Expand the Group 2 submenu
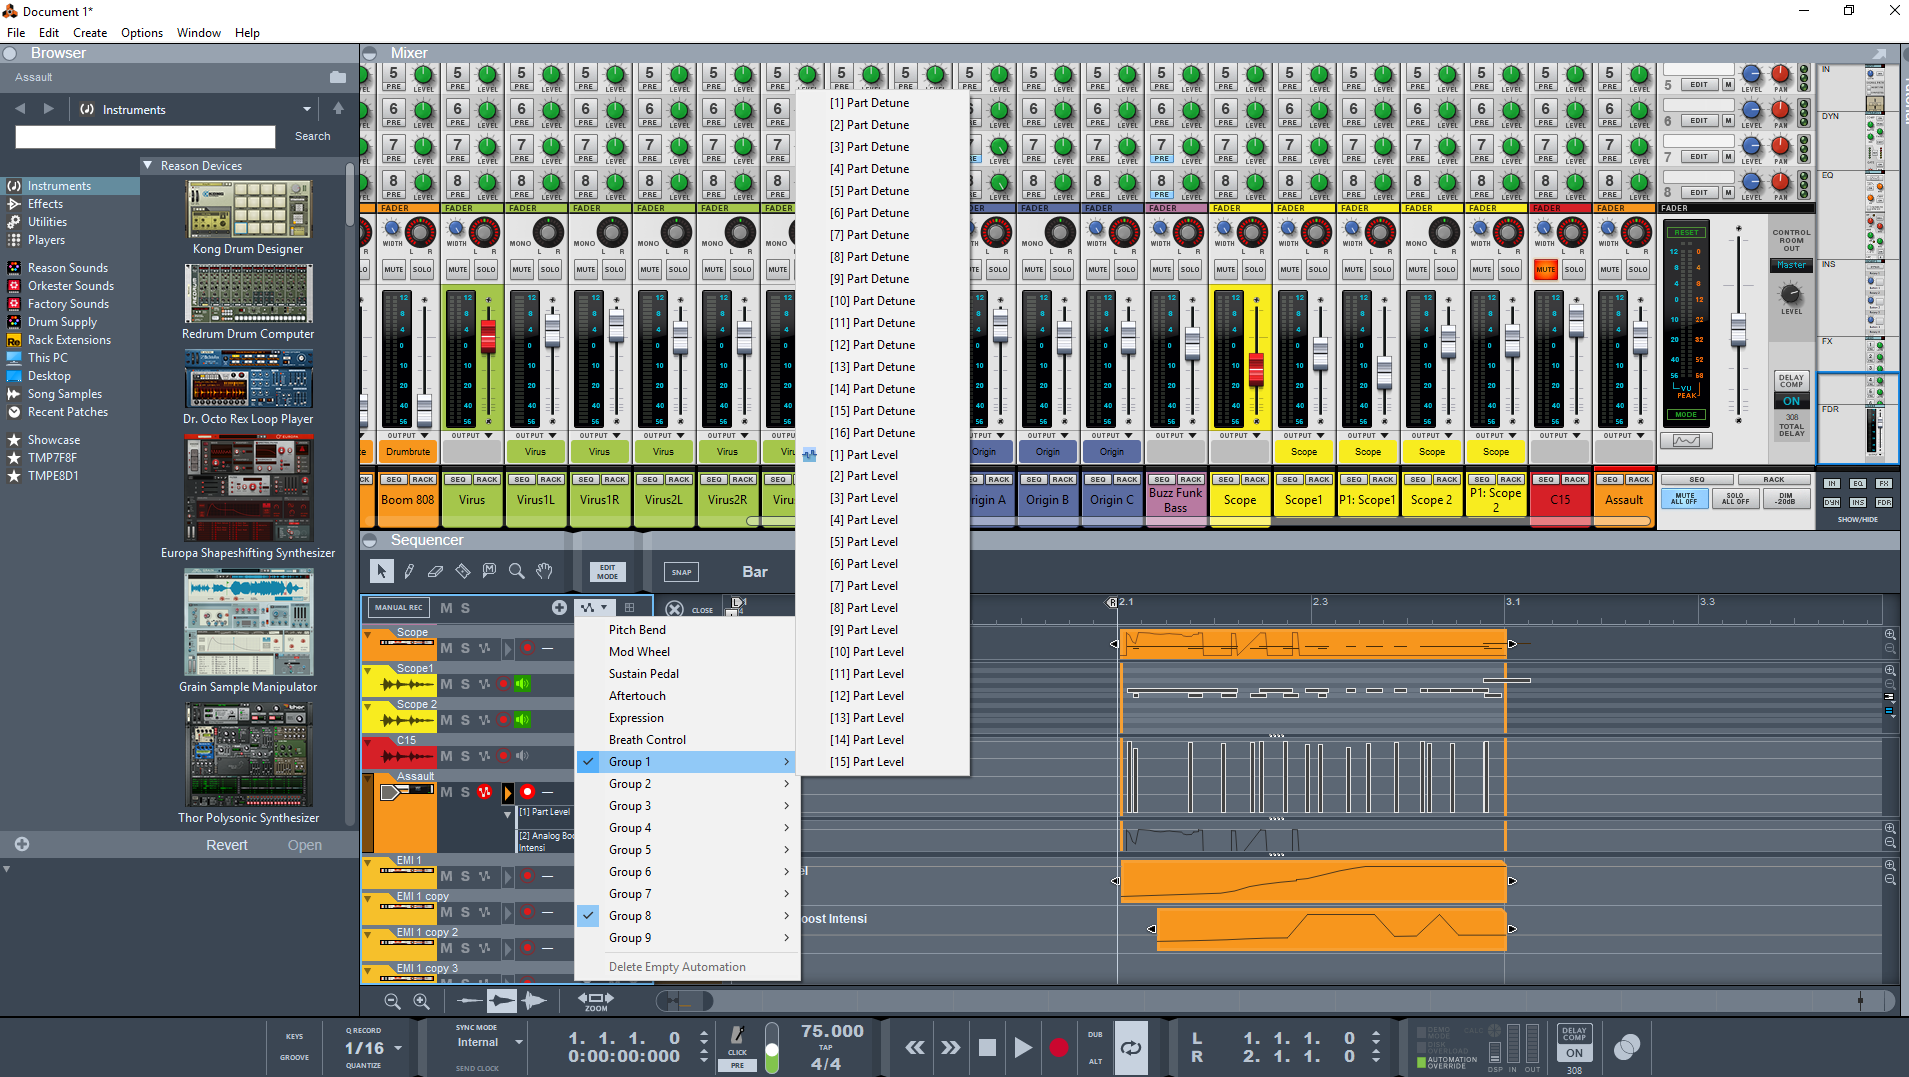The height and width of the screenshot is (1077, 1909). pos(688,784)
